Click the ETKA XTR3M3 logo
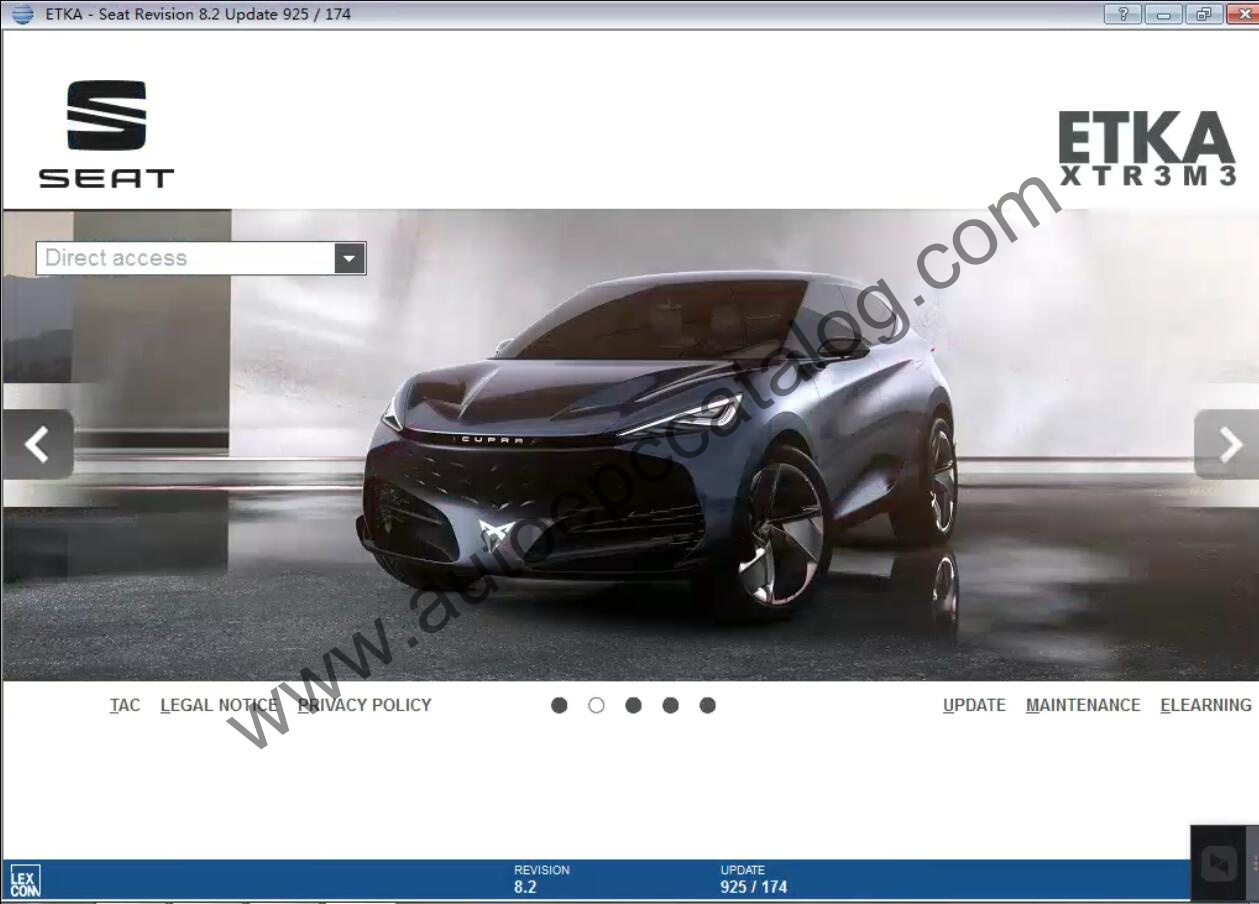 (x=1147, y=148)
